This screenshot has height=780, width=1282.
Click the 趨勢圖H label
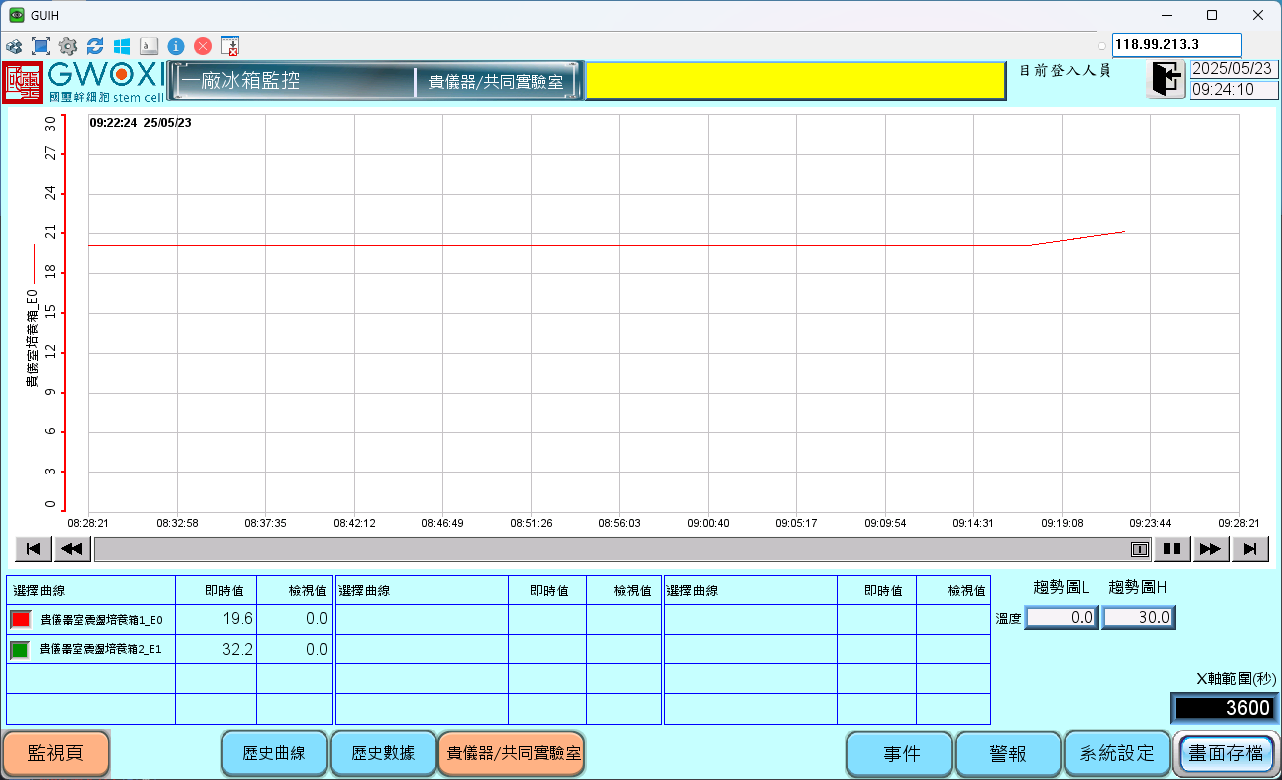tap(1137, 587)
